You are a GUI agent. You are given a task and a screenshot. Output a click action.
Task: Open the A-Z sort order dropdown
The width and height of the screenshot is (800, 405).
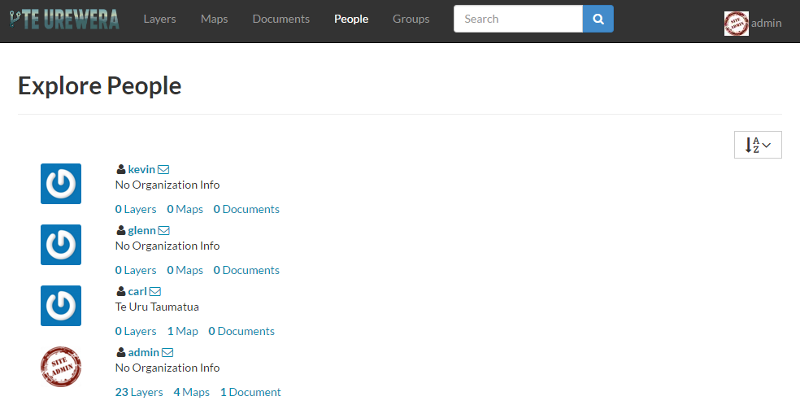(x=758, y=145)
